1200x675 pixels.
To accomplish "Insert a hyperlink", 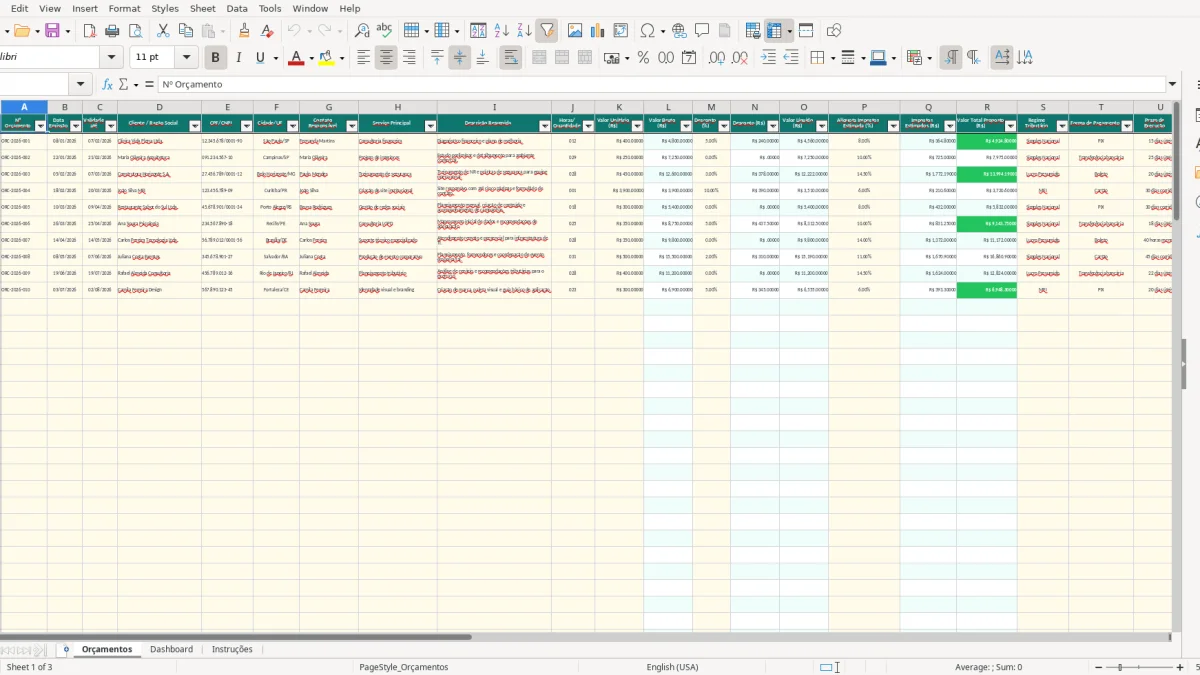I will click(x=679, y=31).
